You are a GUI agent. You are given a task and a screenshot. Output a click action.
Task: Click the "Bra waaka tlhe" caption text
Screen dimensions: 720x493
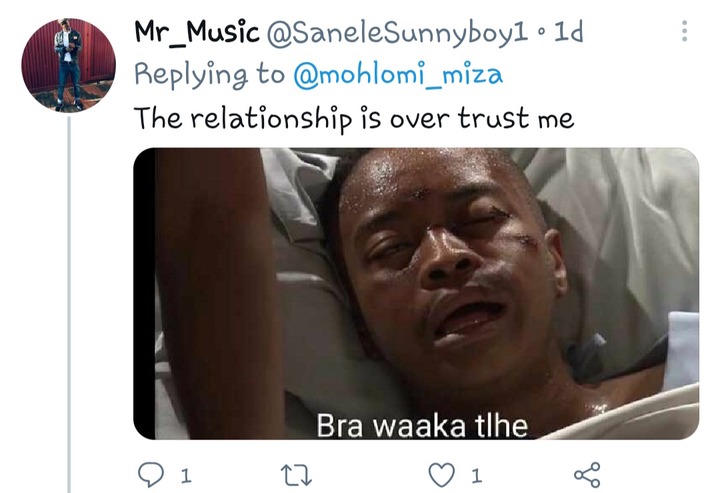422,426
